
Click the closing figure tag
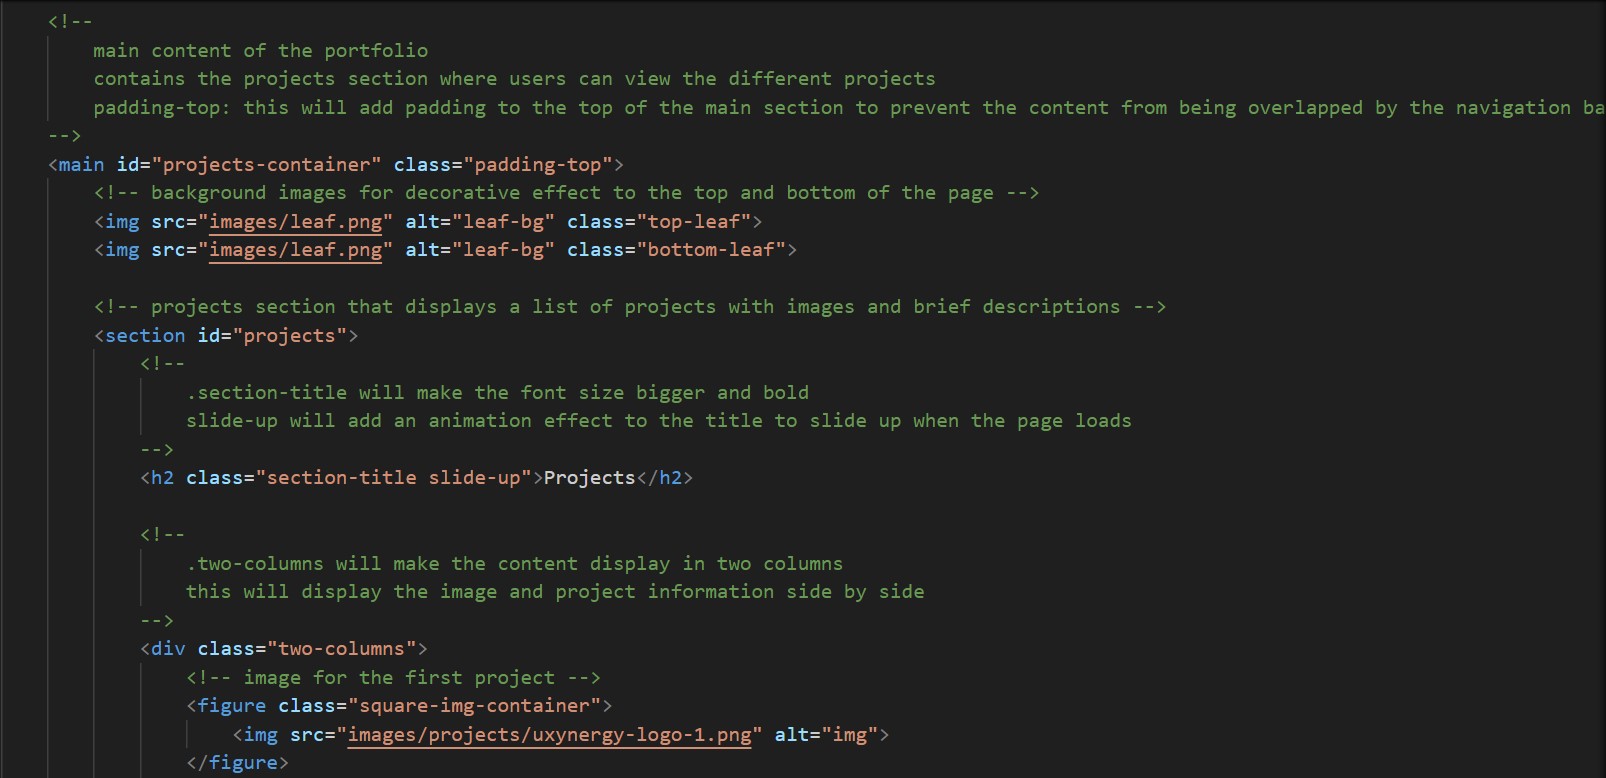[237, 763]
